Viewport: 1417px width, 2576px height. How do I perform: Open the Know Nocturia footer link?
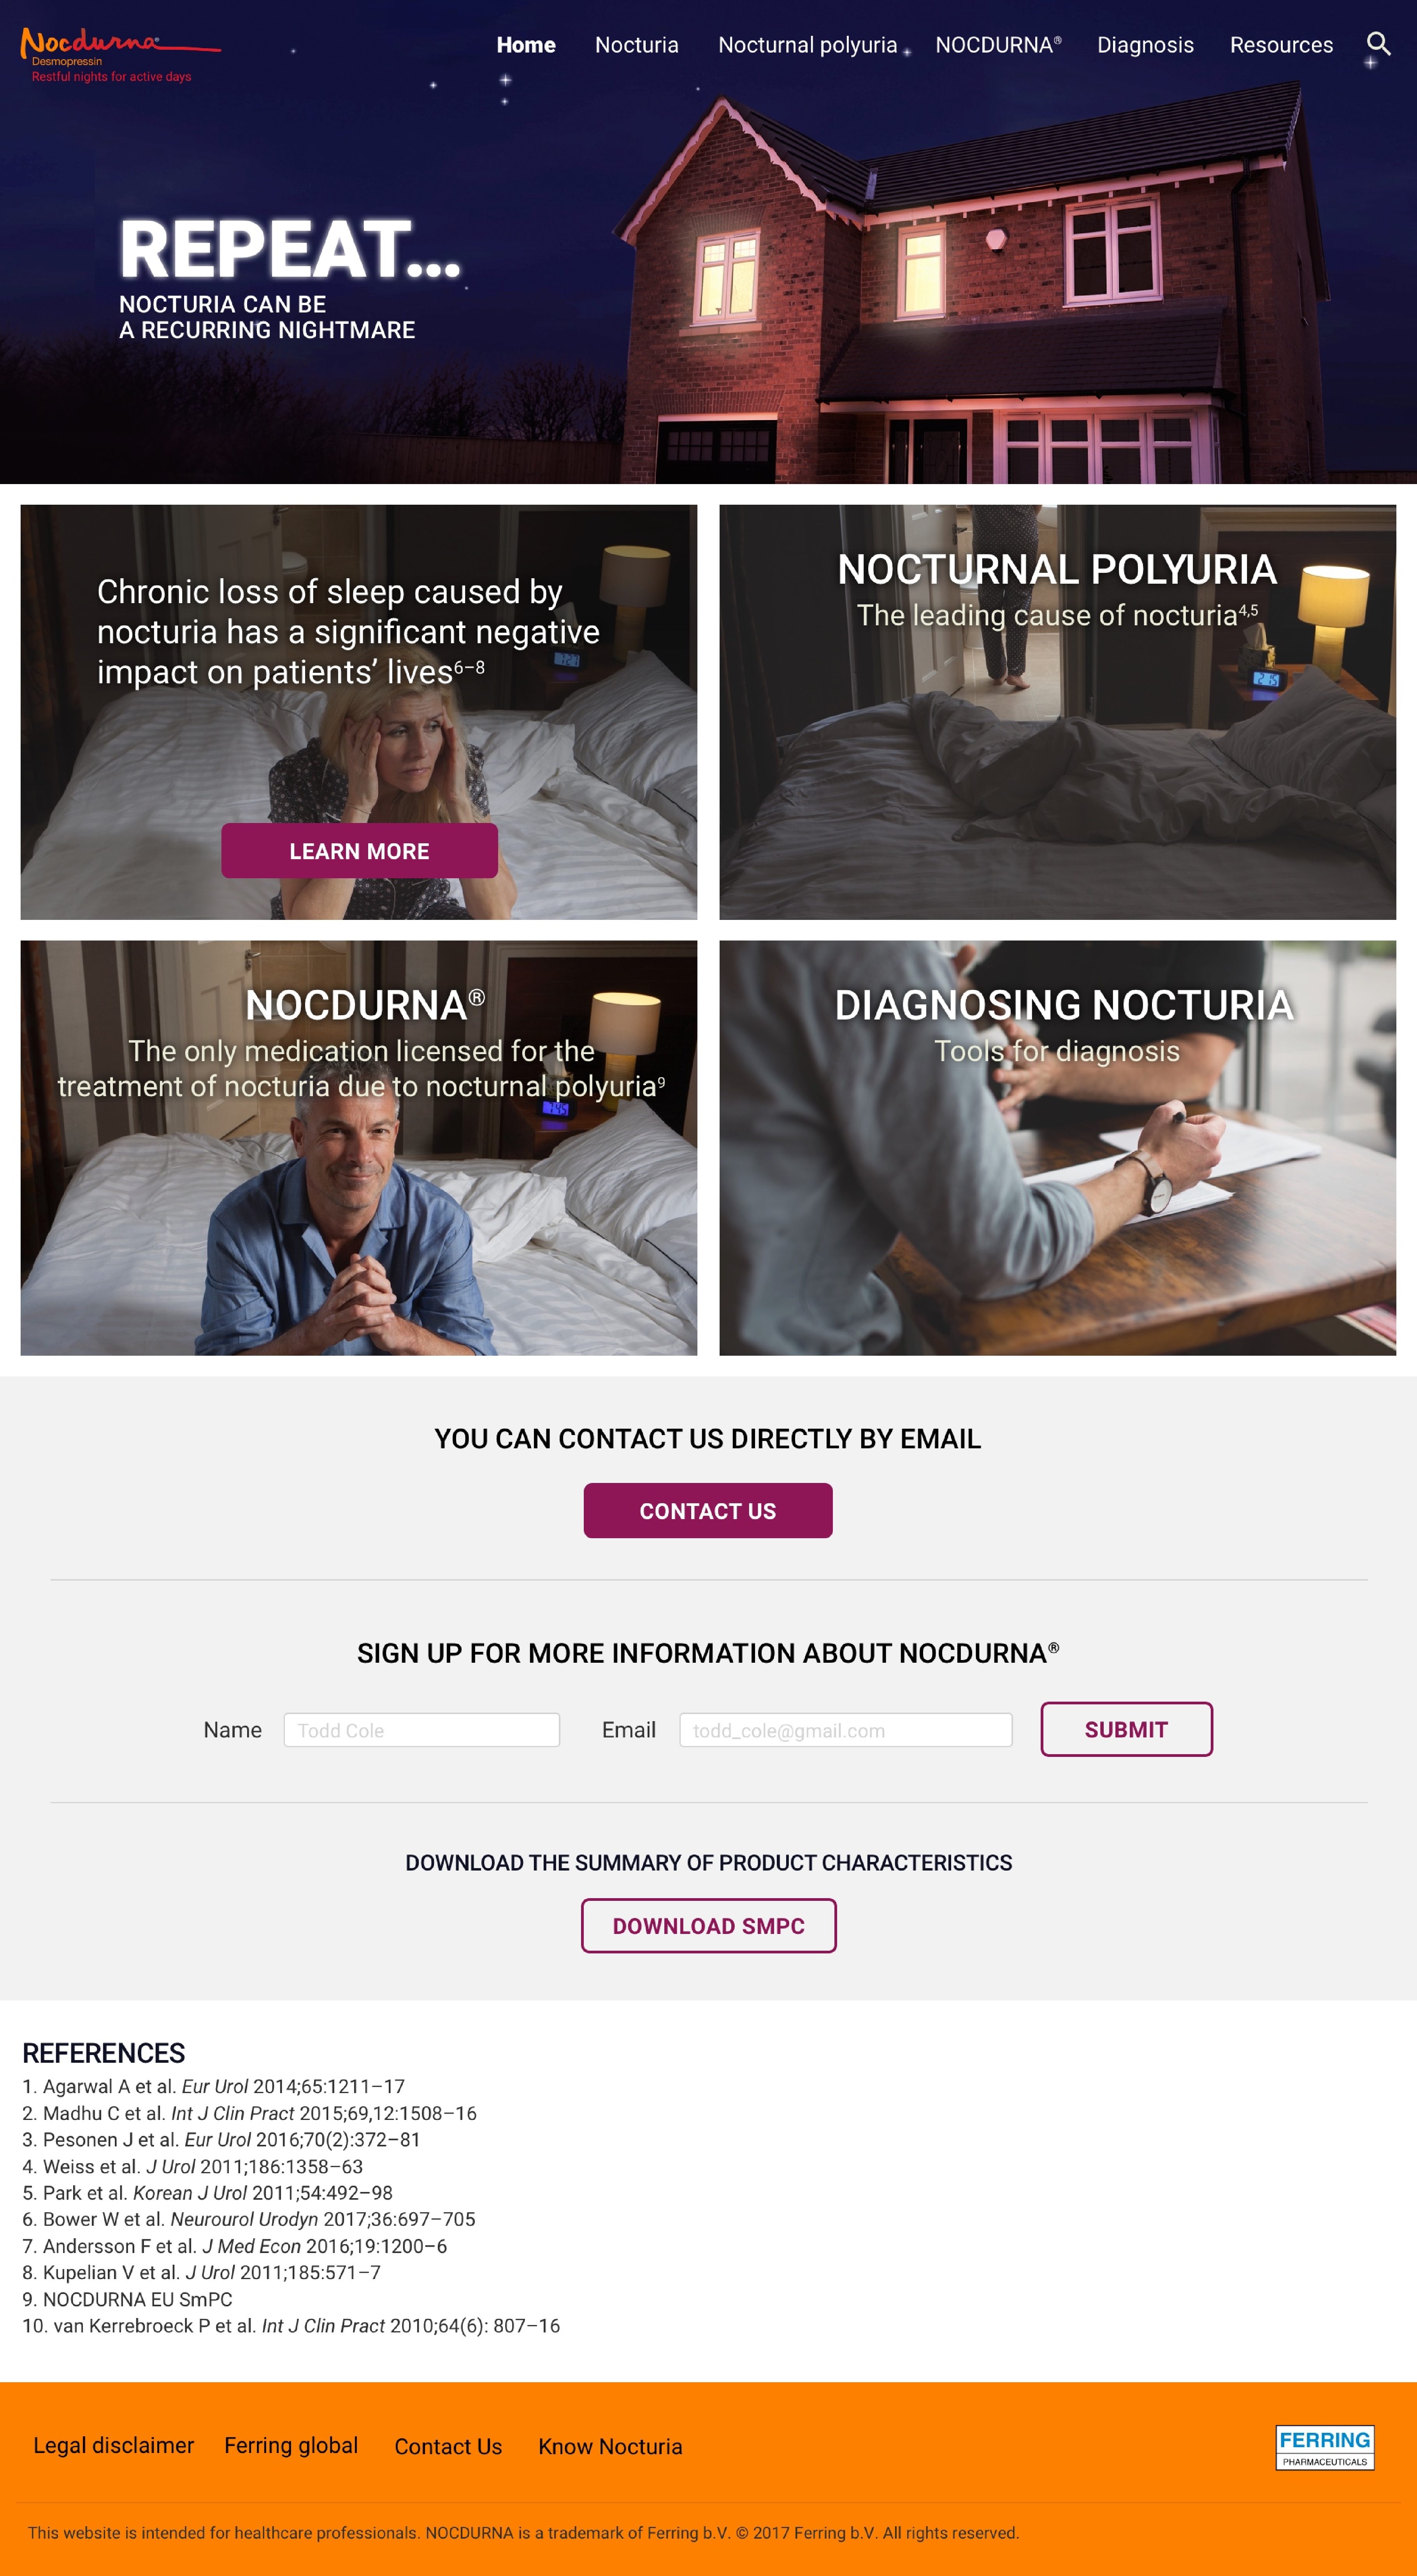(x=610, y=2446)
